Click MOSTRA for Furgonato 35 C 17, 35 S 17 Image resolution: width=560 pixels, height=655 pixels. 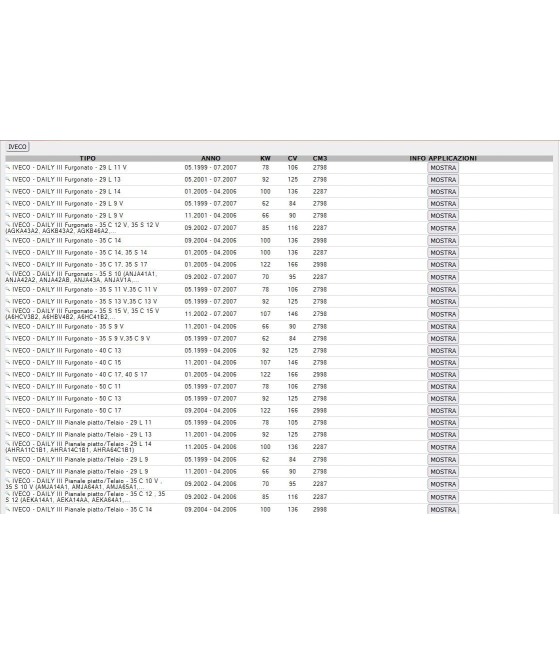pyautogui.click(x=443, y=265)
